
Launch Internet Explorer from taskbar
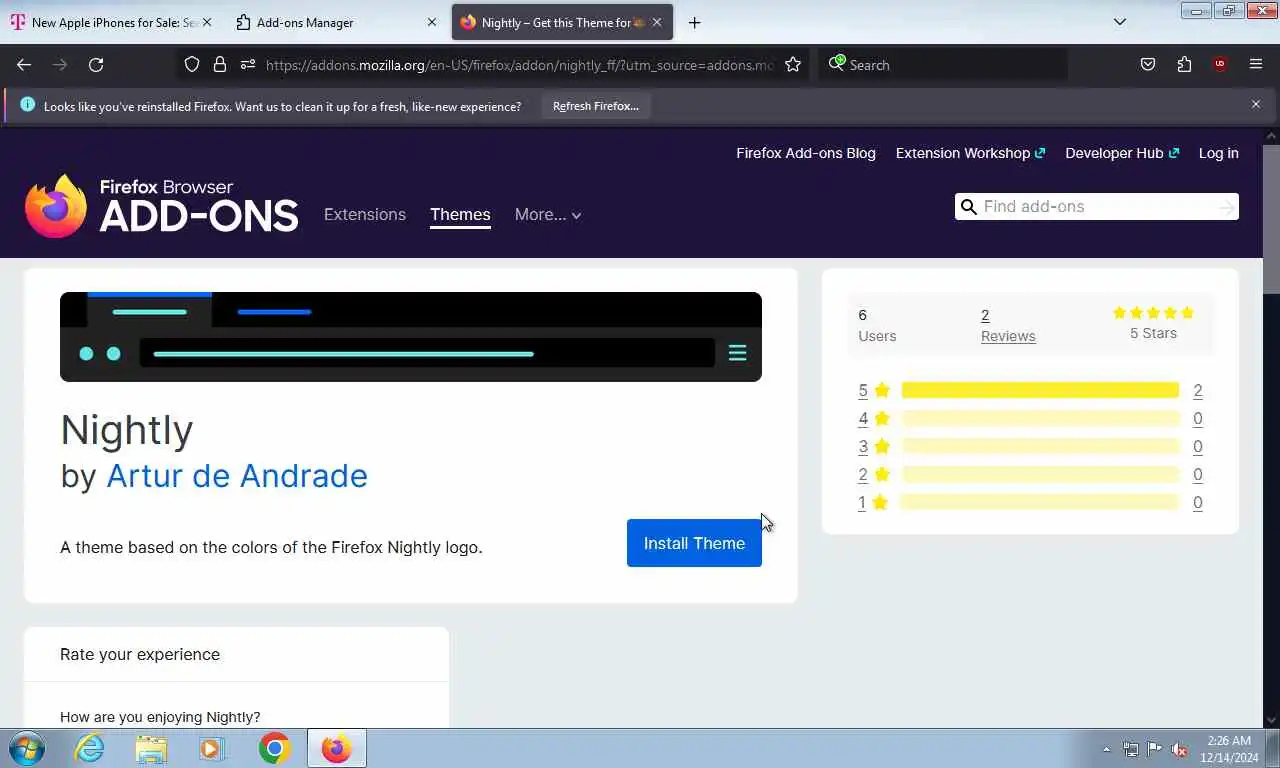[90, 748]
